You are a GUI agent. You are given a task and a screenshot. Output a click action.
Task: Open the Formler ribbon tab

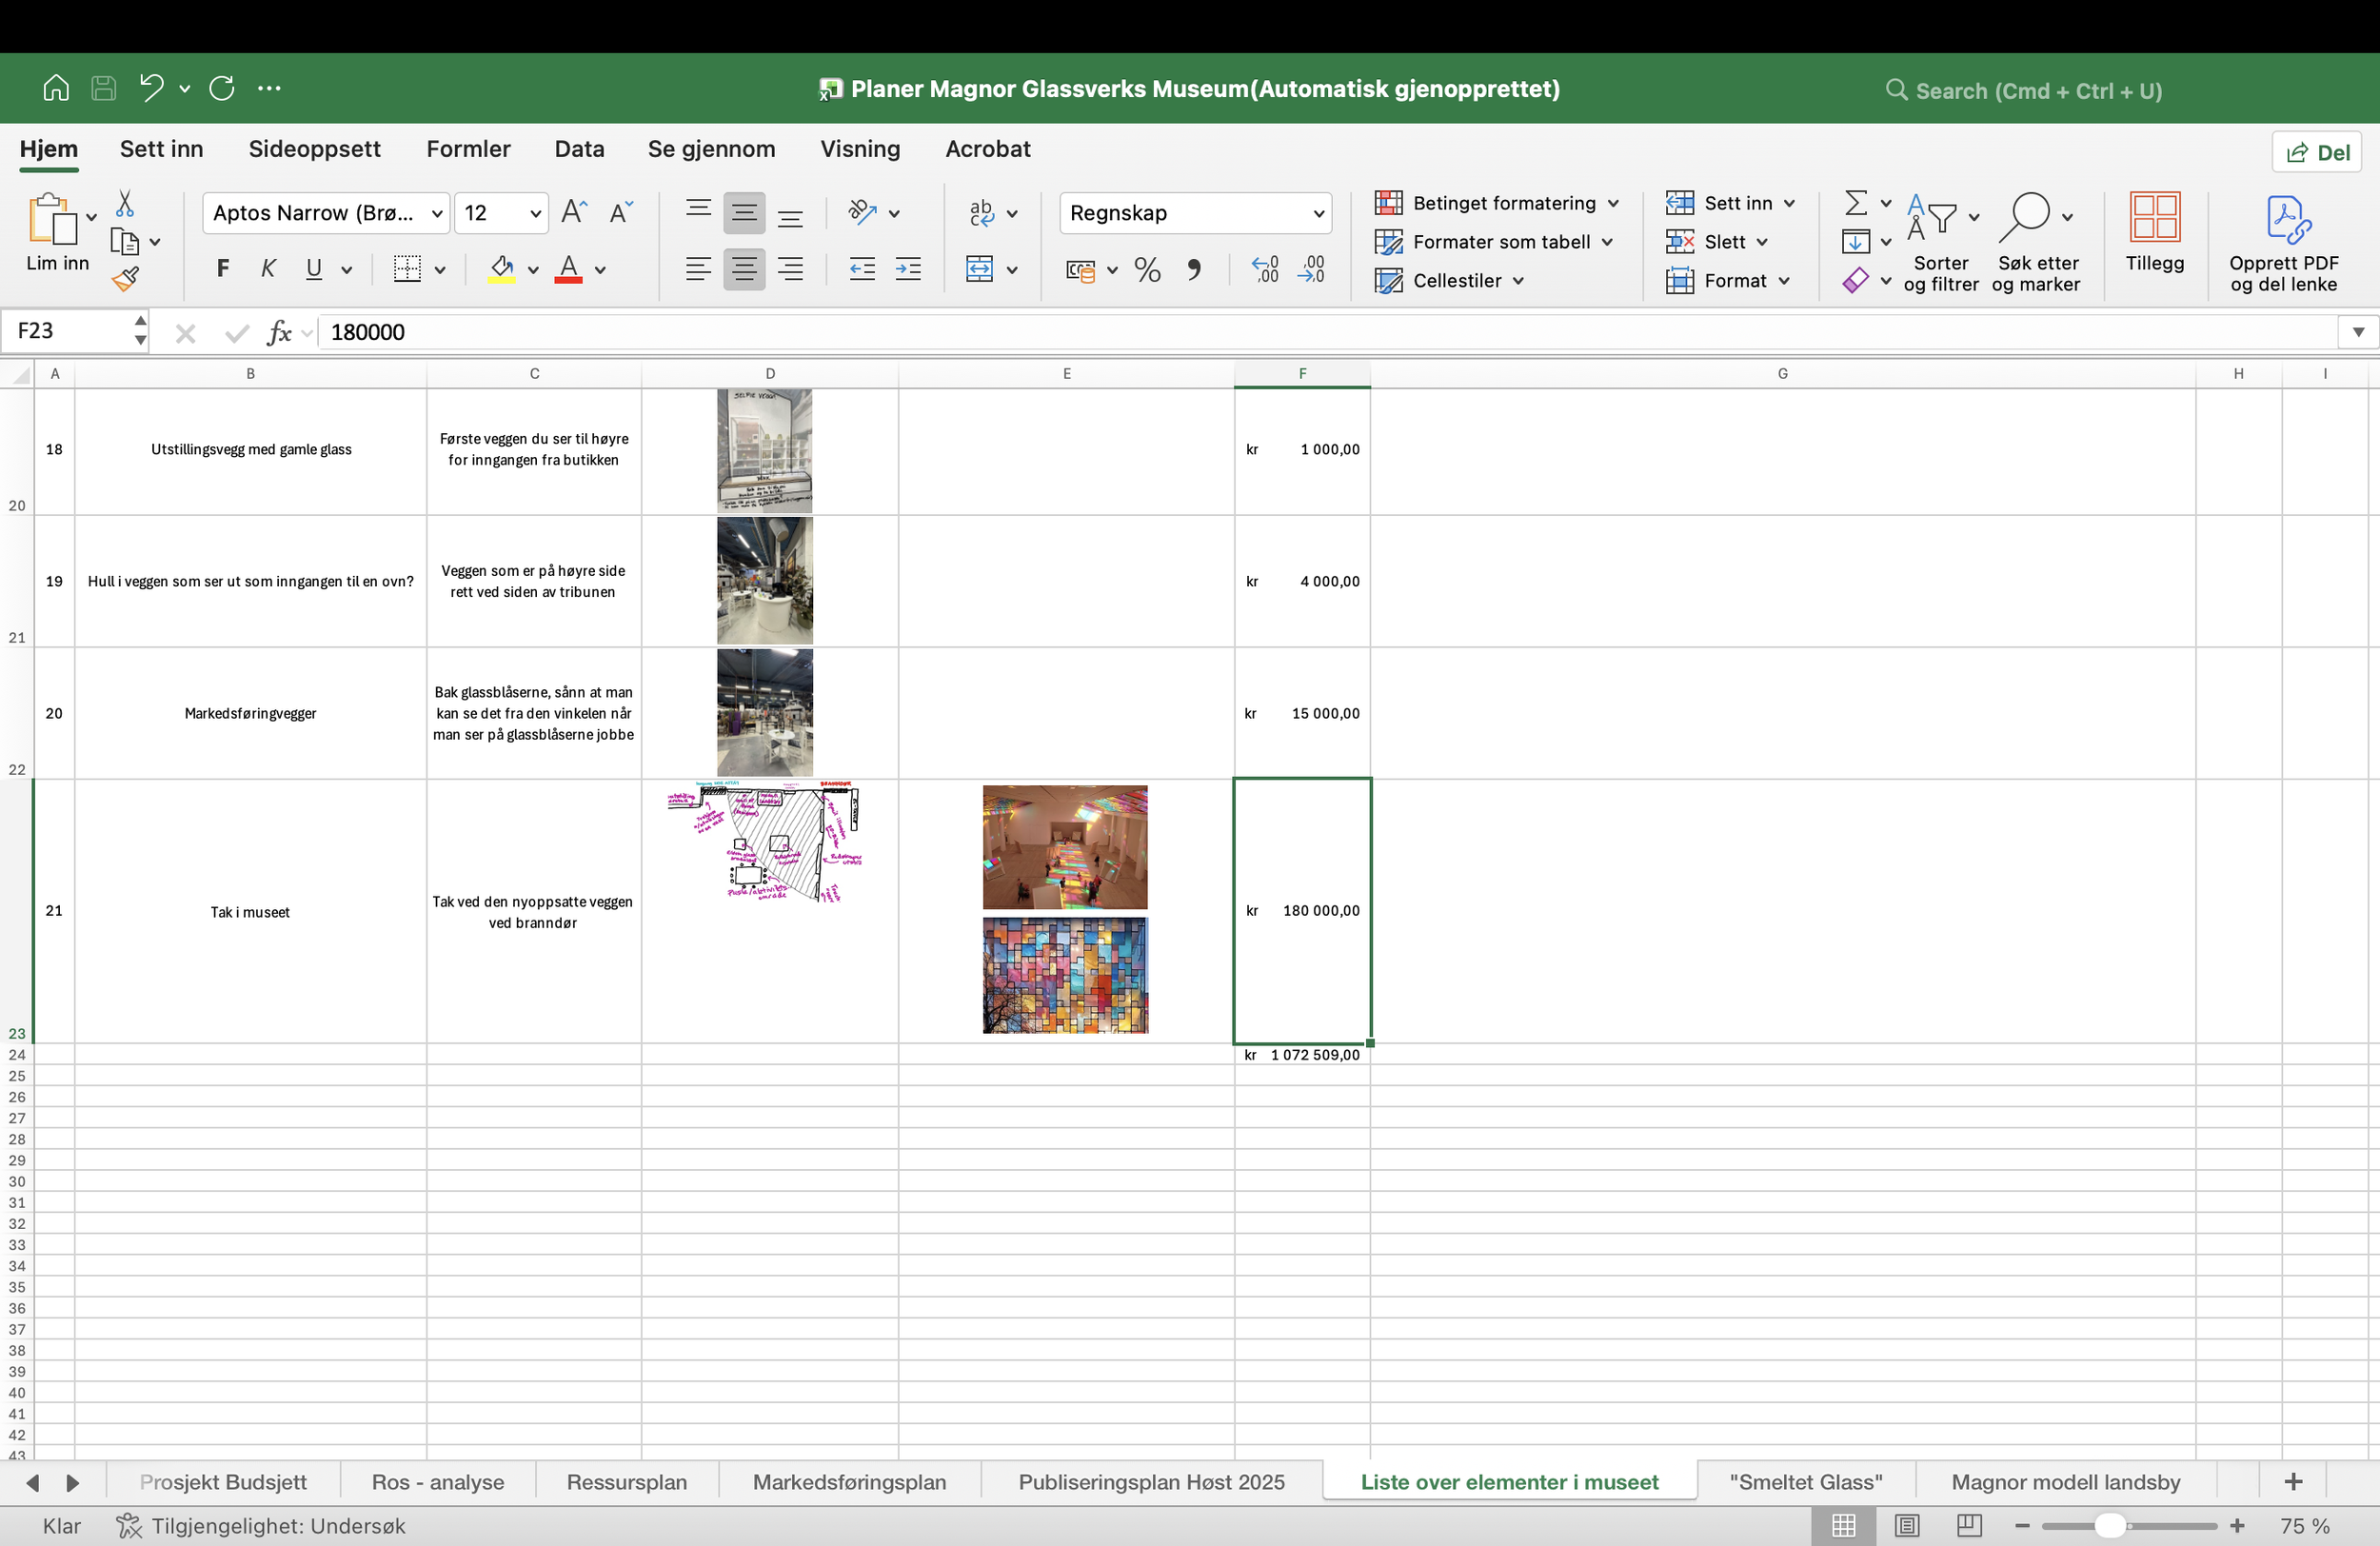point(468,149)
